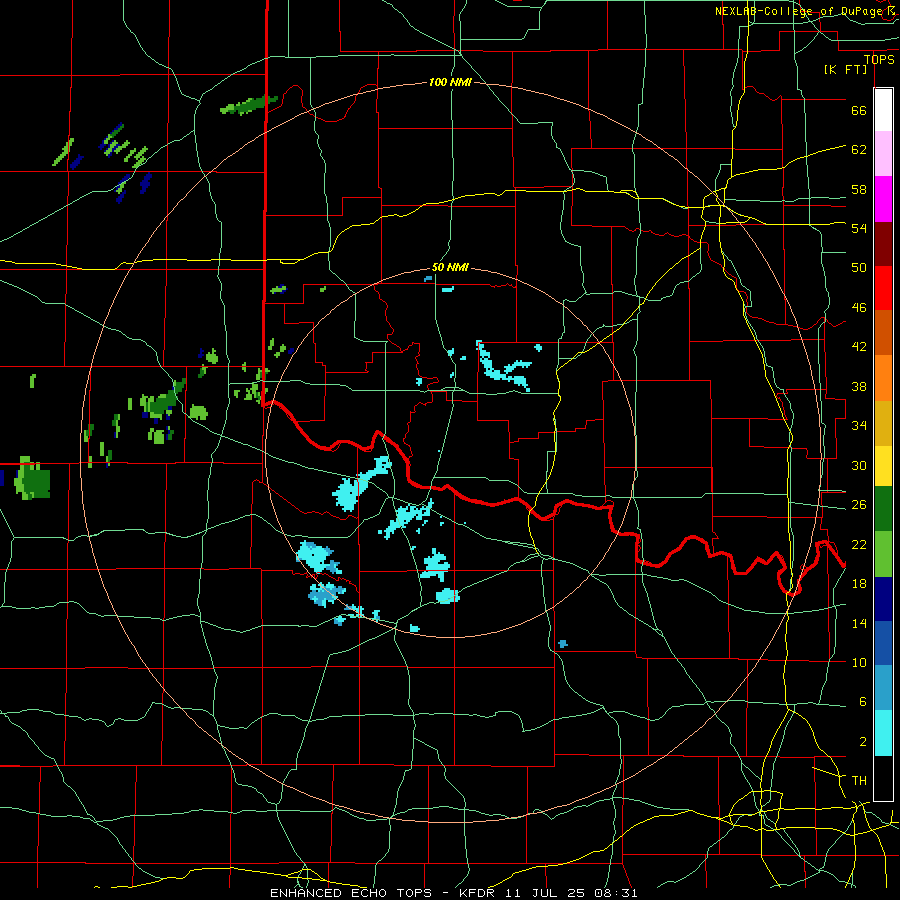The width and height of the screenshot is (900, 900).
Task: Click the legend value "18"
Action: click(x=859, y=584)
